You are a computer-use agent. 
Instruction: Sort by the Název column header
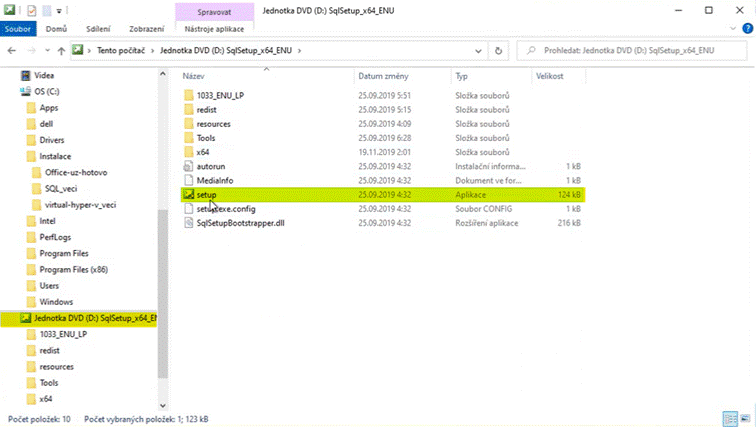(x=193, y=76)
